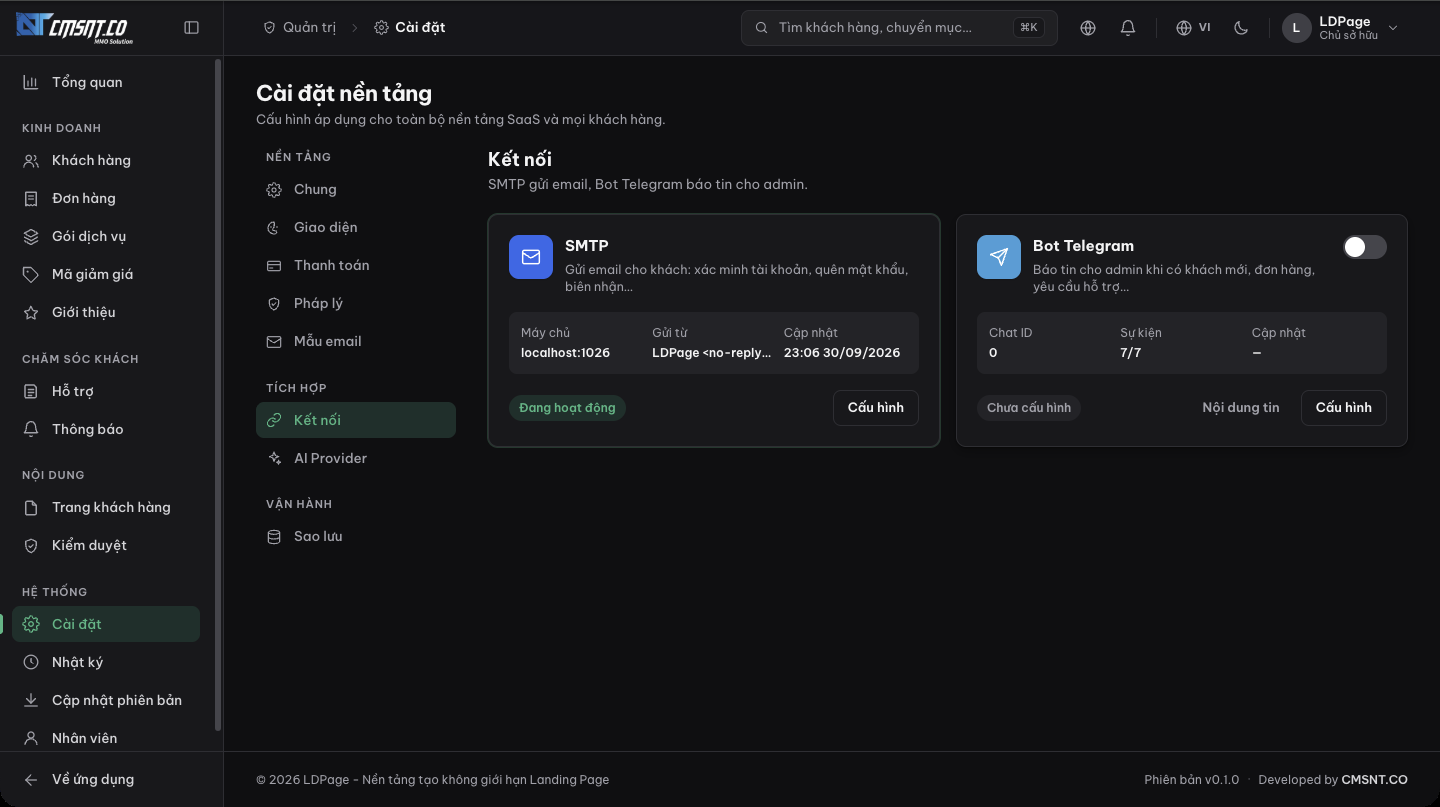Go to Đơn hàng in sidebar
The height and width of the screenshot is (807, 1440).
(x=106, y=198)
